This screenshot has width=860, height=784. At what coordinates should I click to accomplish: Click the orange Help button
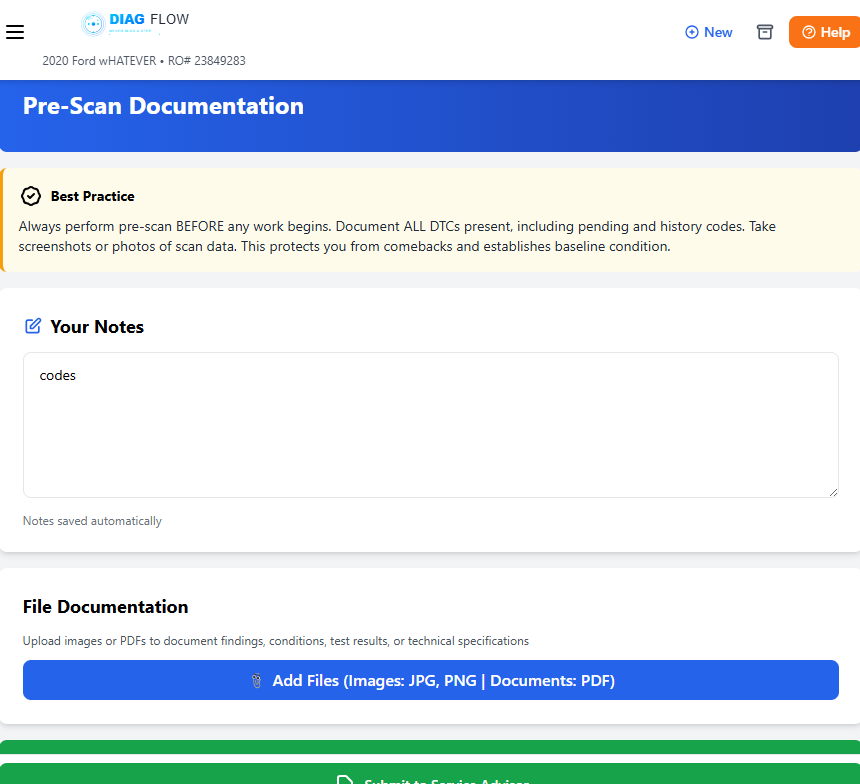click(x=824, y=32)
